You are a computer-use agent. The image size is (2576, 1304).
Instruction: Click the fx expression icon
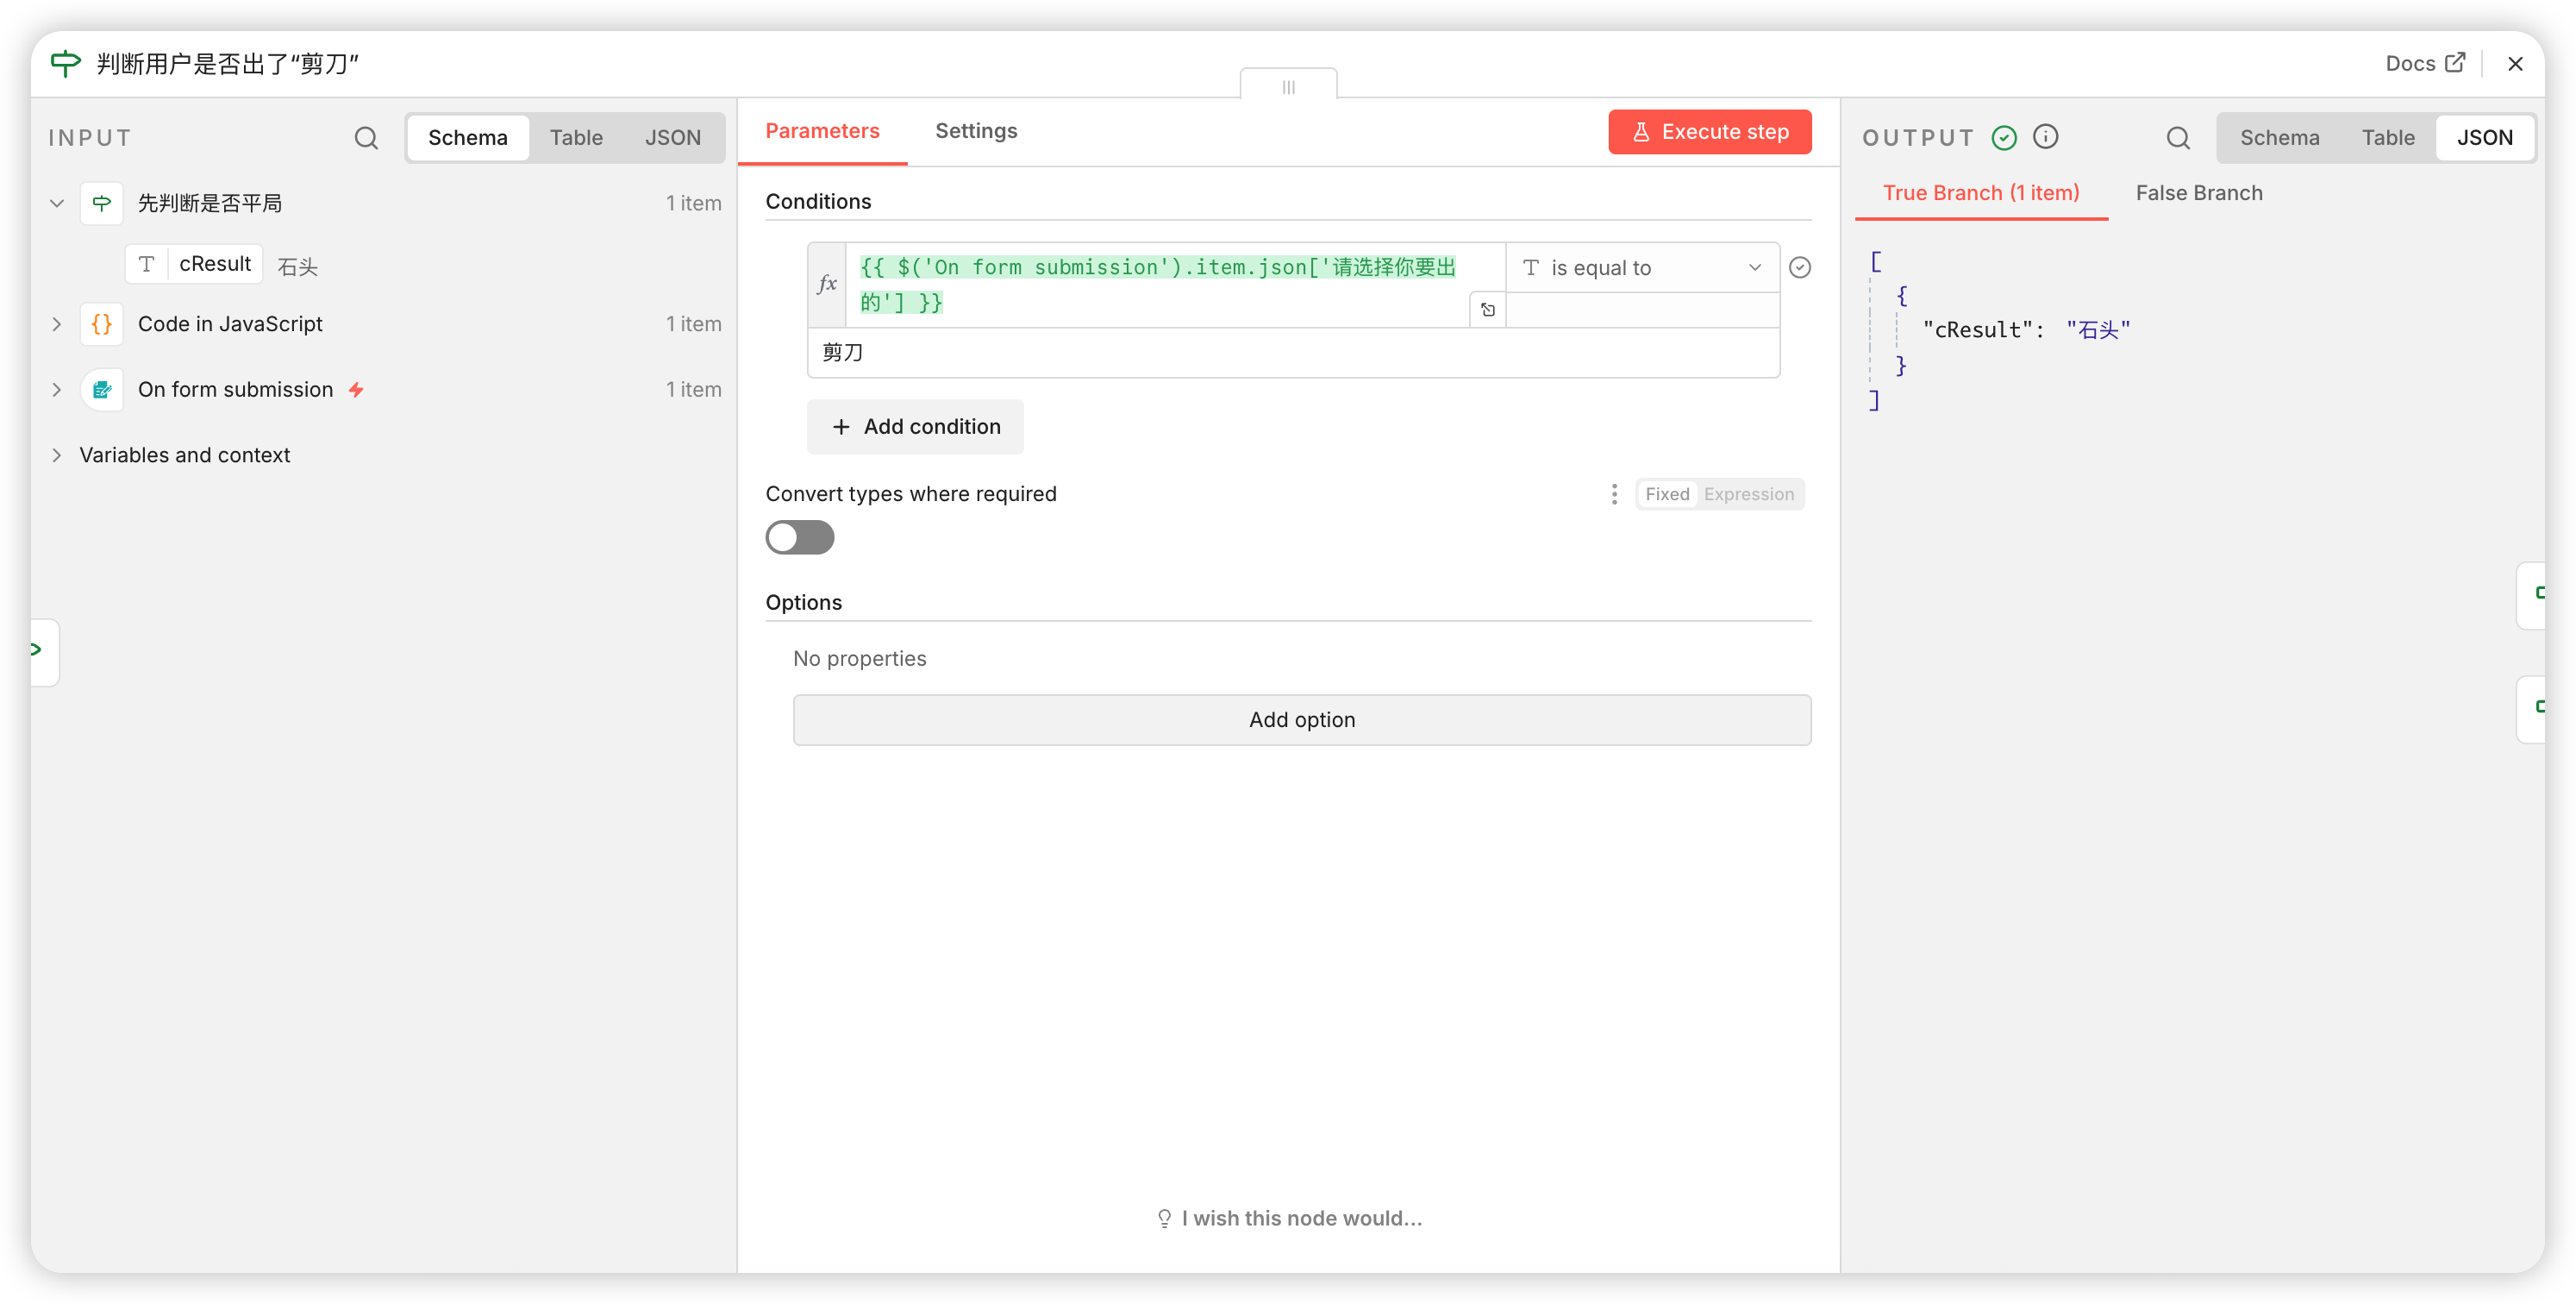click(827, 284)
